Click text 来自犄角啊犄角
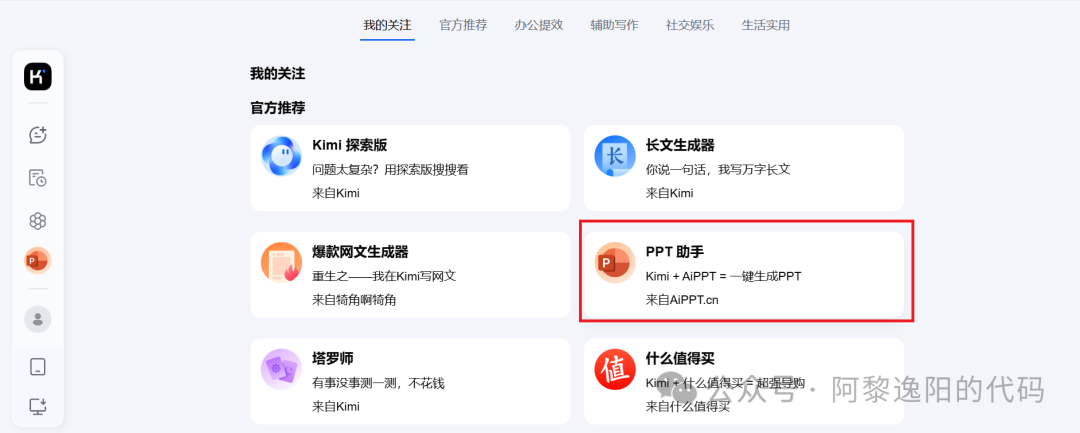1080x433 pixels. click(x=354, y=300)
